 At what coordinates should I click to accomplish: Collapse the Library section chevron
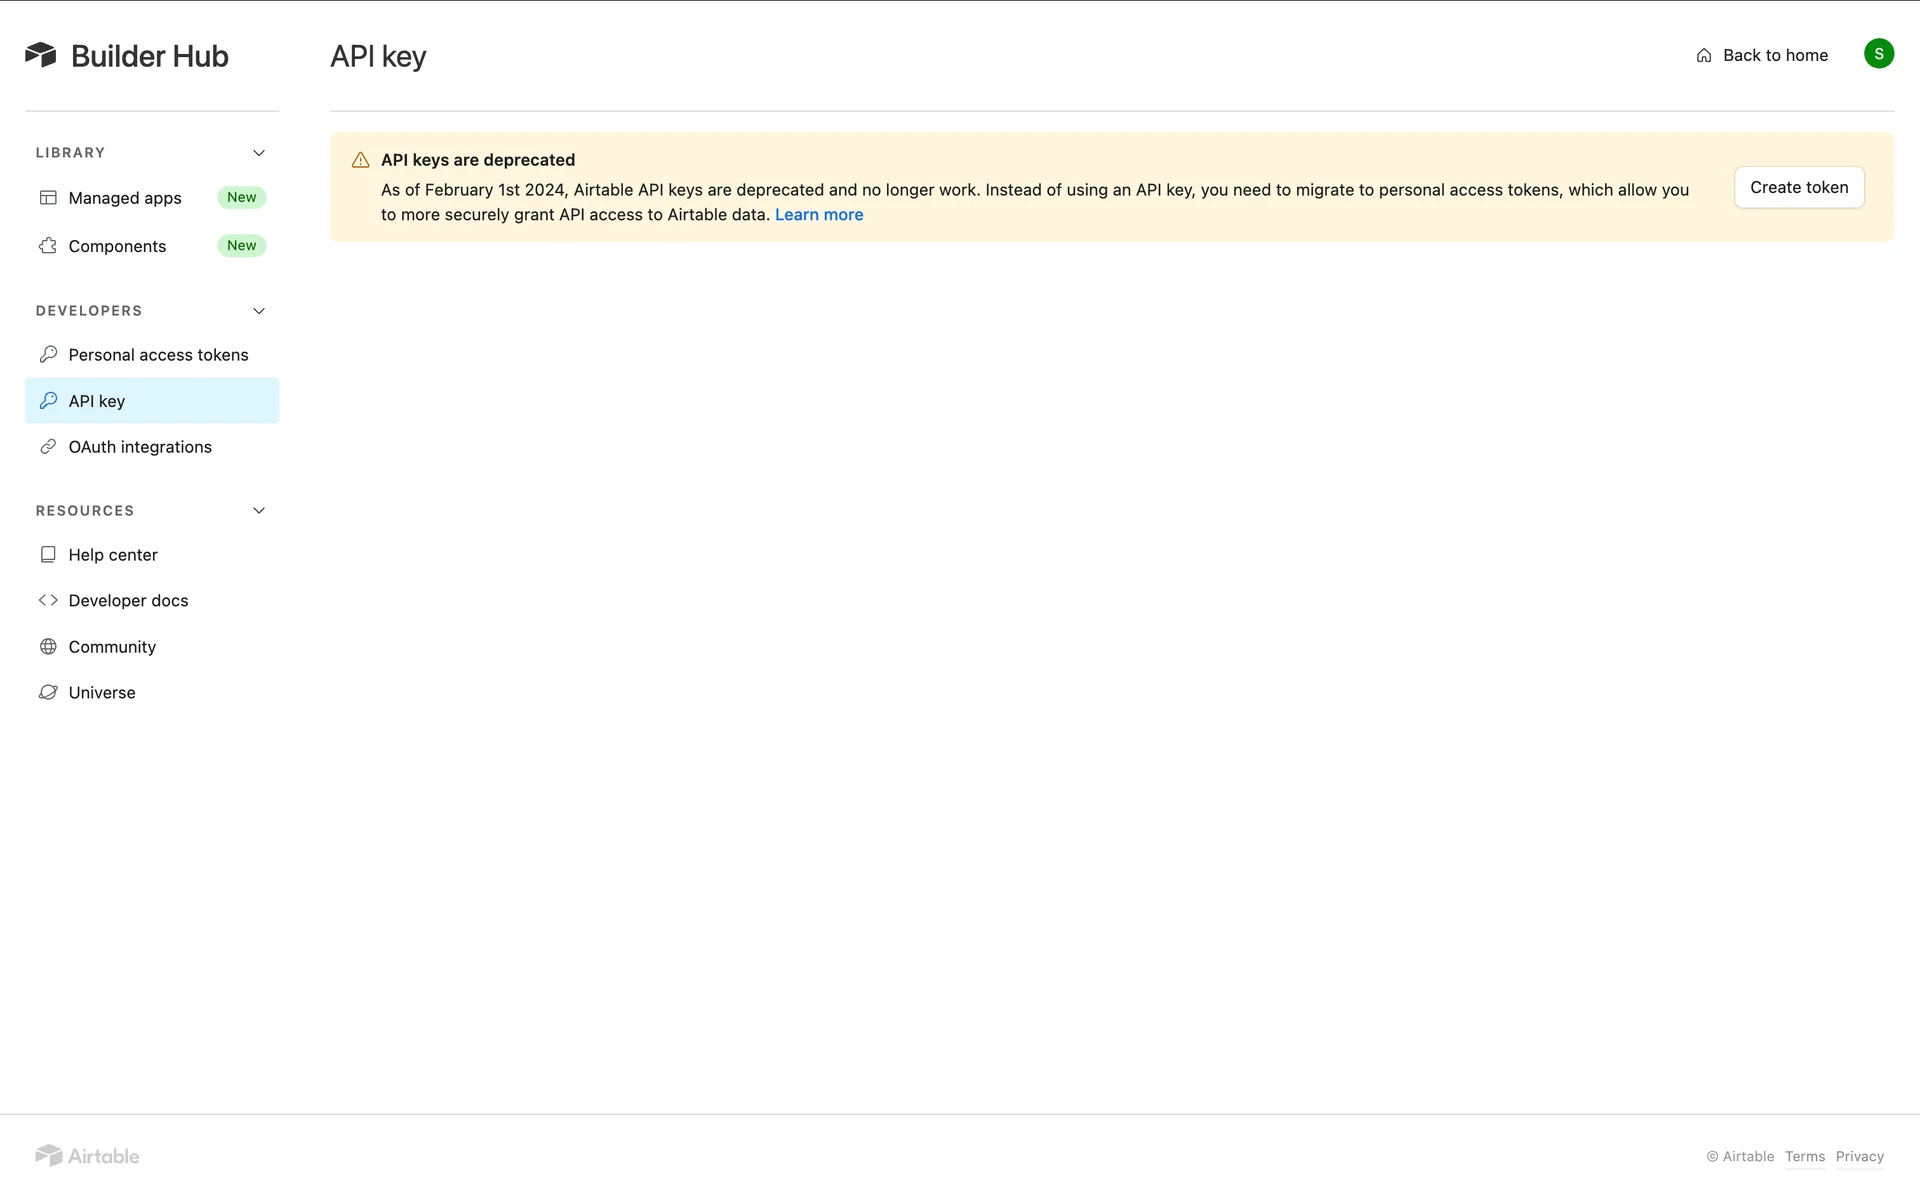tap(259, 153)
